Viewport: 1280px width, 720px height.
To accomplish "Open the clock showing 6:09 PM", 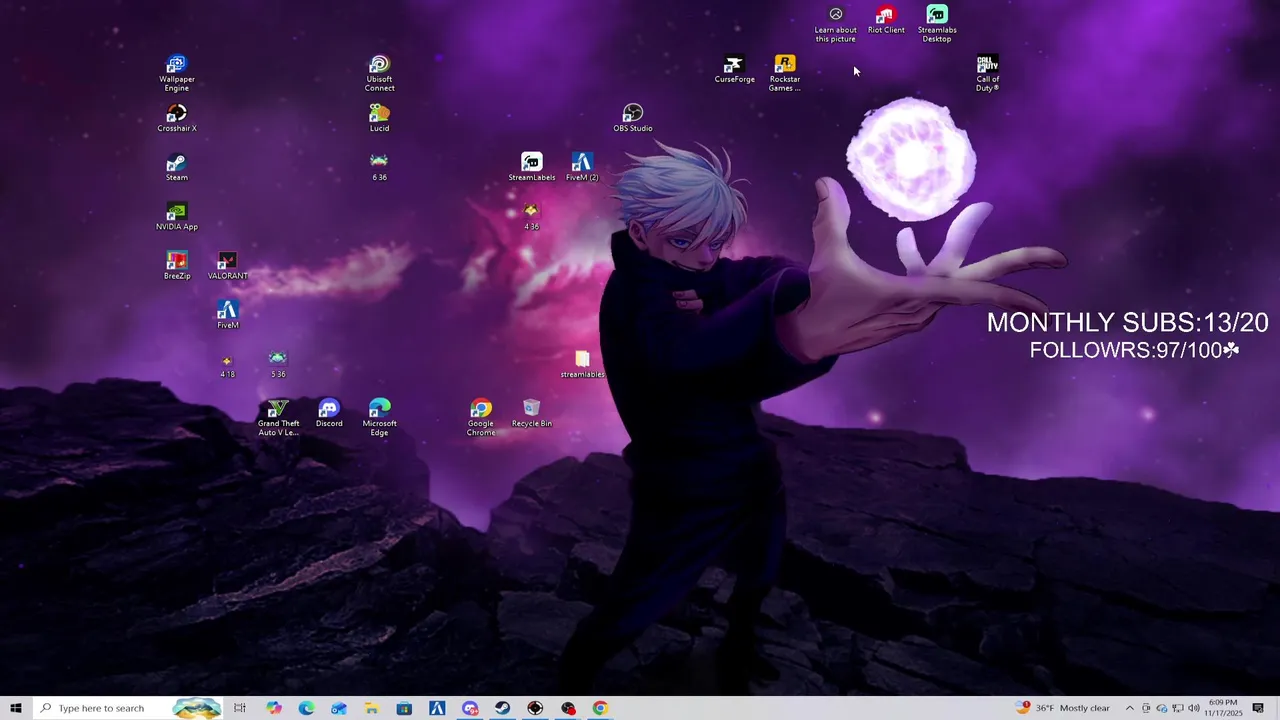I will 1224,708.
